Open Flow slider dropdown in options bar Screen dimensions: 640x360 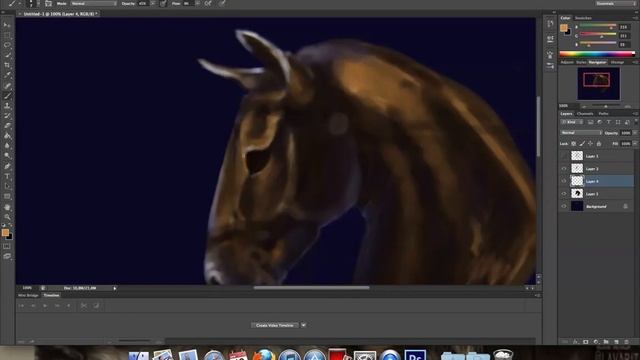(x=197, y=3)
